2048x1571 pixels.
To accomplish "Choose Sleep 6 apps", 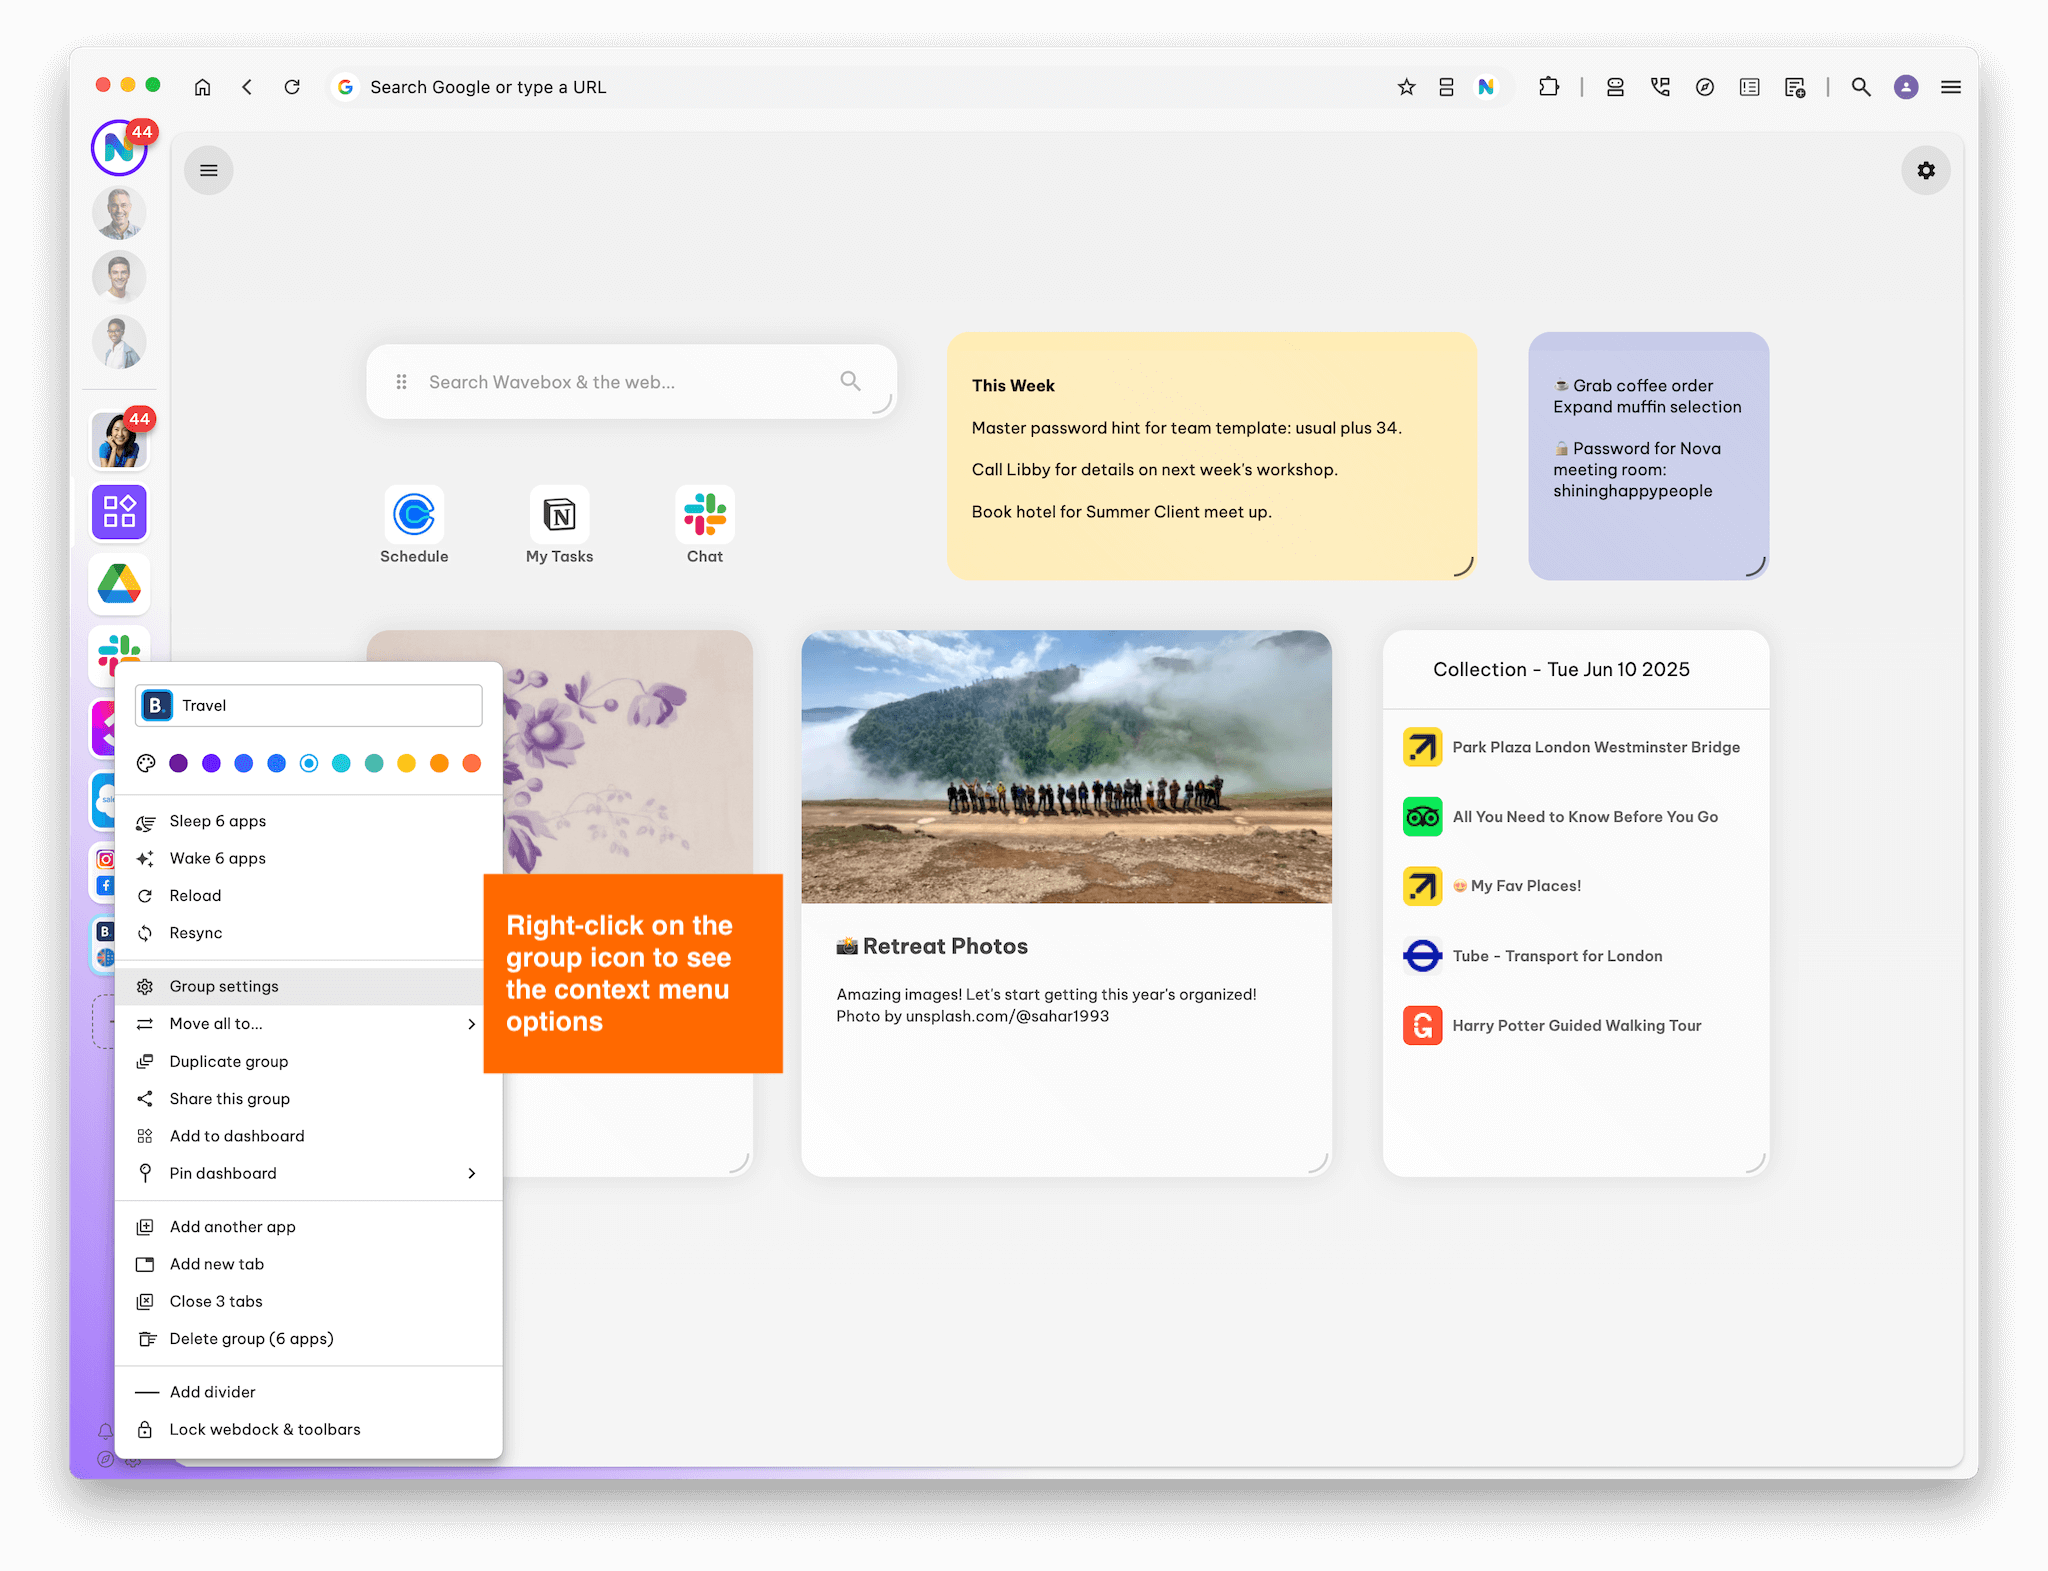I will coord(308,822).
